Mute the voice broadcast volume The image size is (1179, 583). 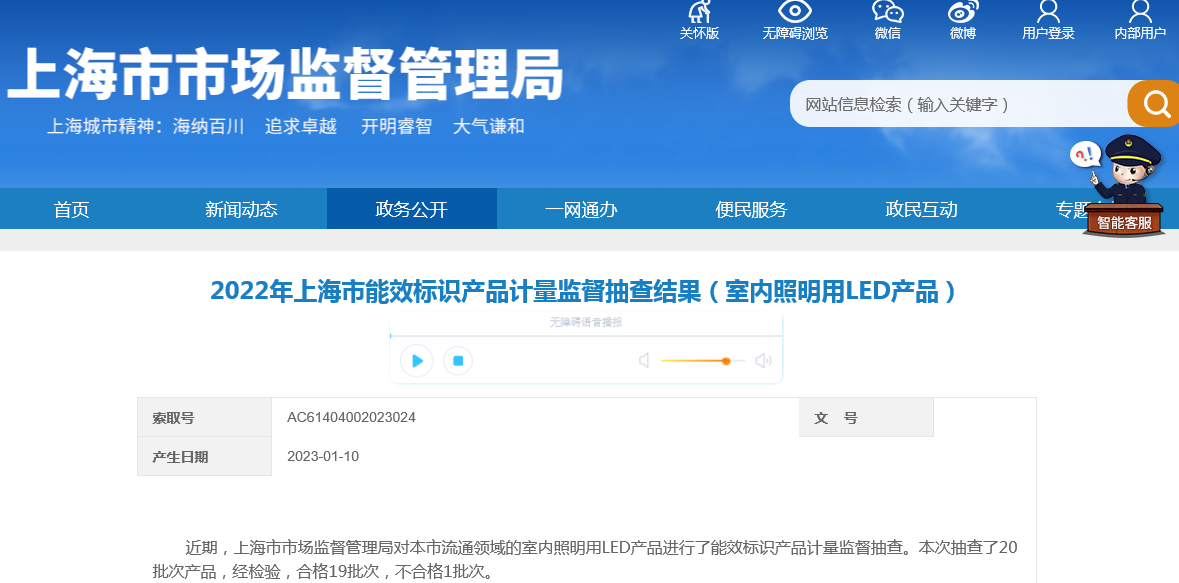[643, 359]
